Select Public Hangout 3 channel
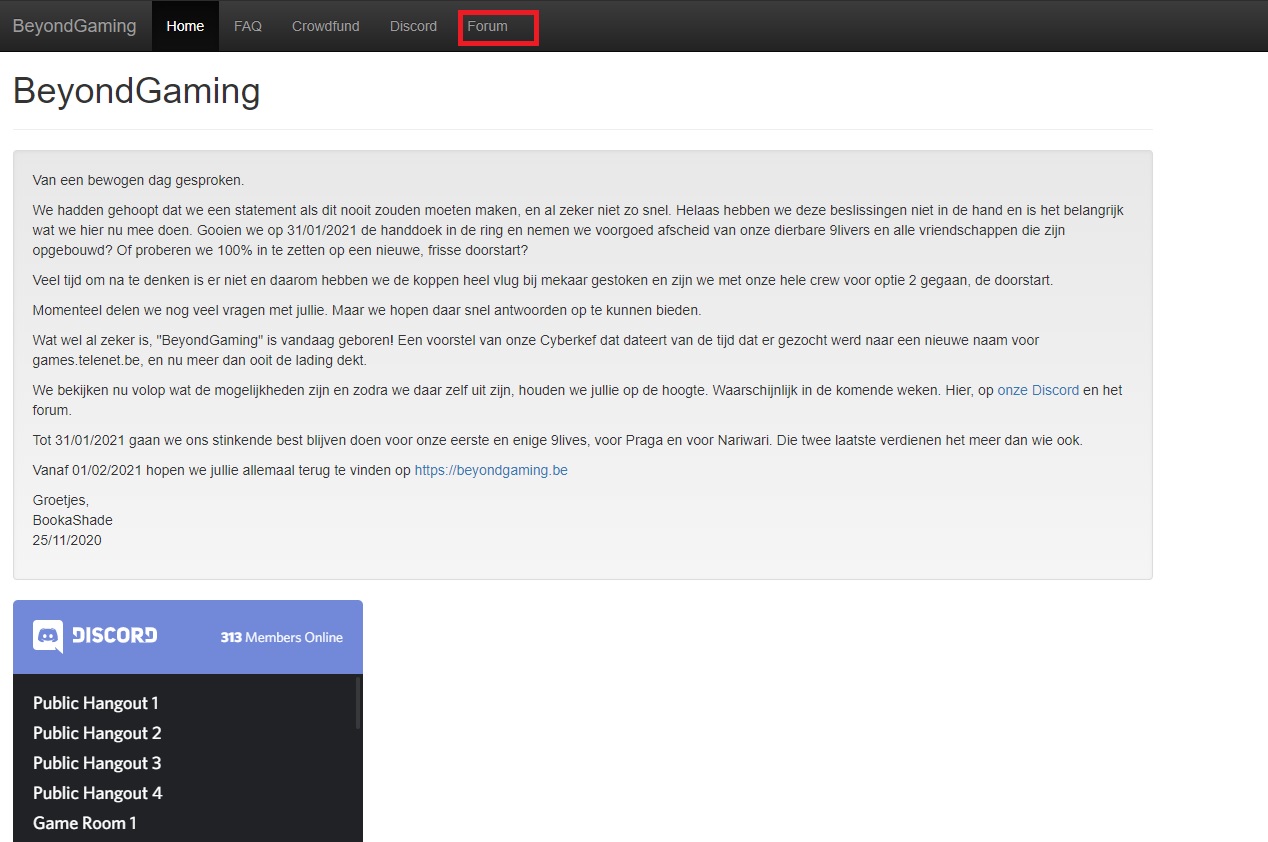 97,763
